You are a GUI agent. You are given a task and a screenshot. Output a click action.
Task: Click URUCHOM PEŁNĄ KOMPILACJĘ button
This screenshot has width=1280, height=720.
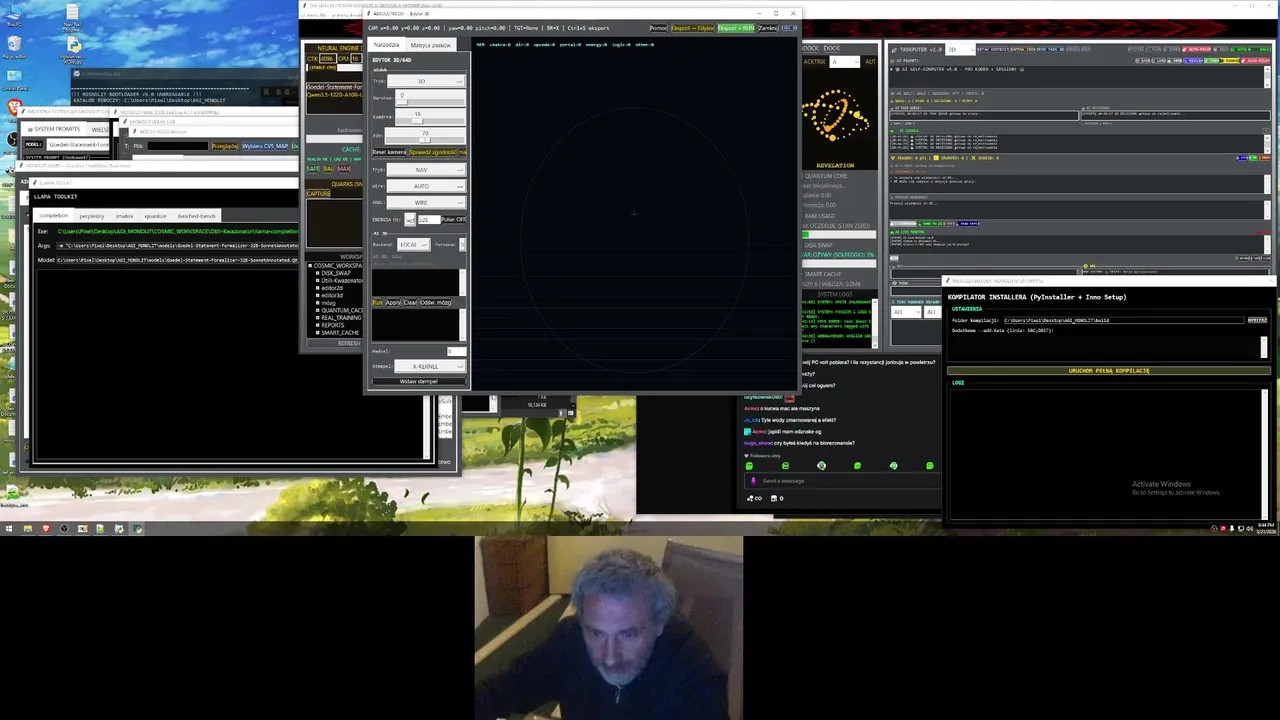coord(1109,370)
